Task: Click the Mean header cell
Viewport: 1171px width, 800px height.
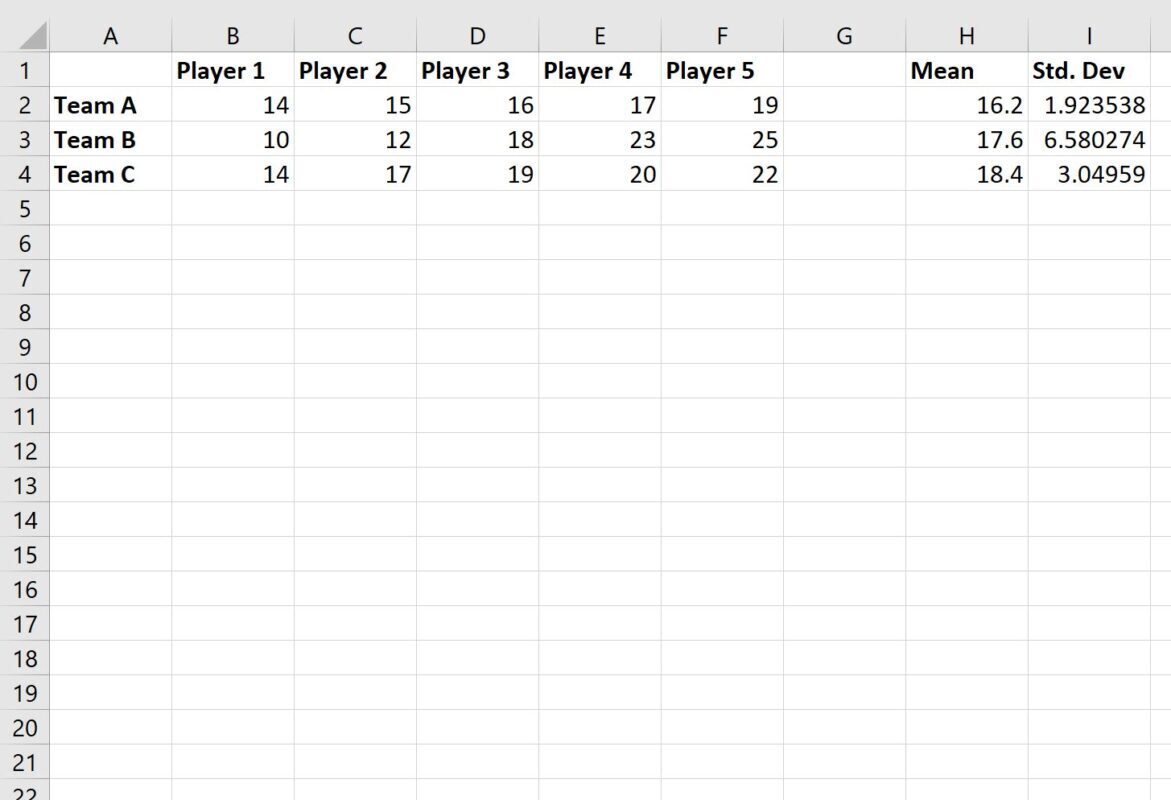Action: point(966,70)
